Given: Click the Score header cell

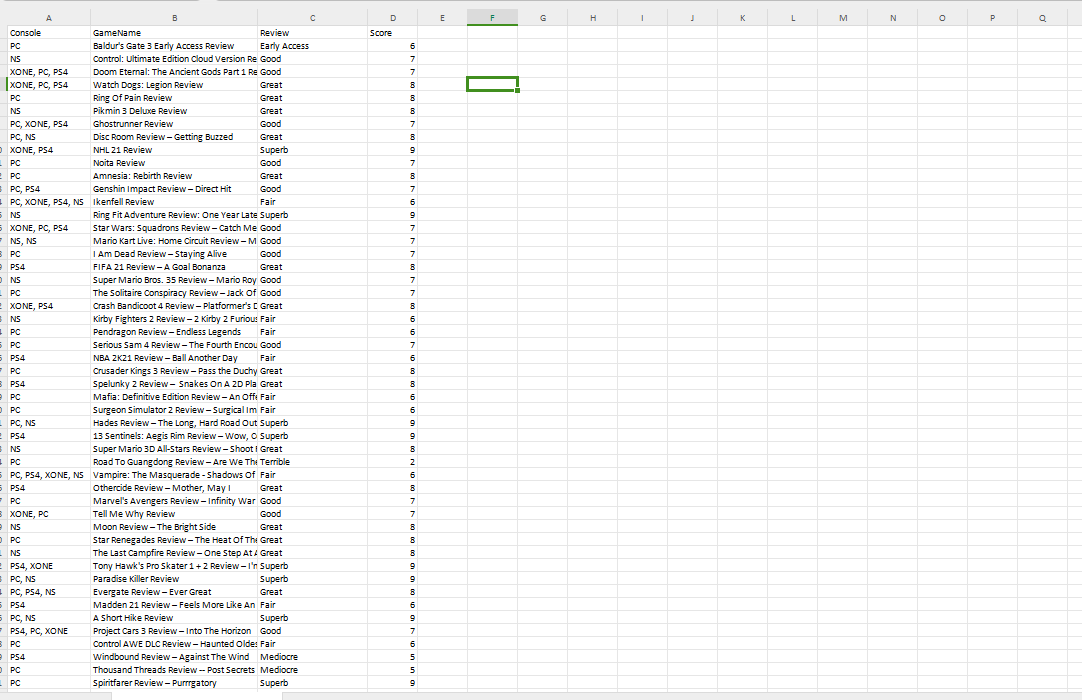Looking at the screenshot, I should (x=393, y=33).
